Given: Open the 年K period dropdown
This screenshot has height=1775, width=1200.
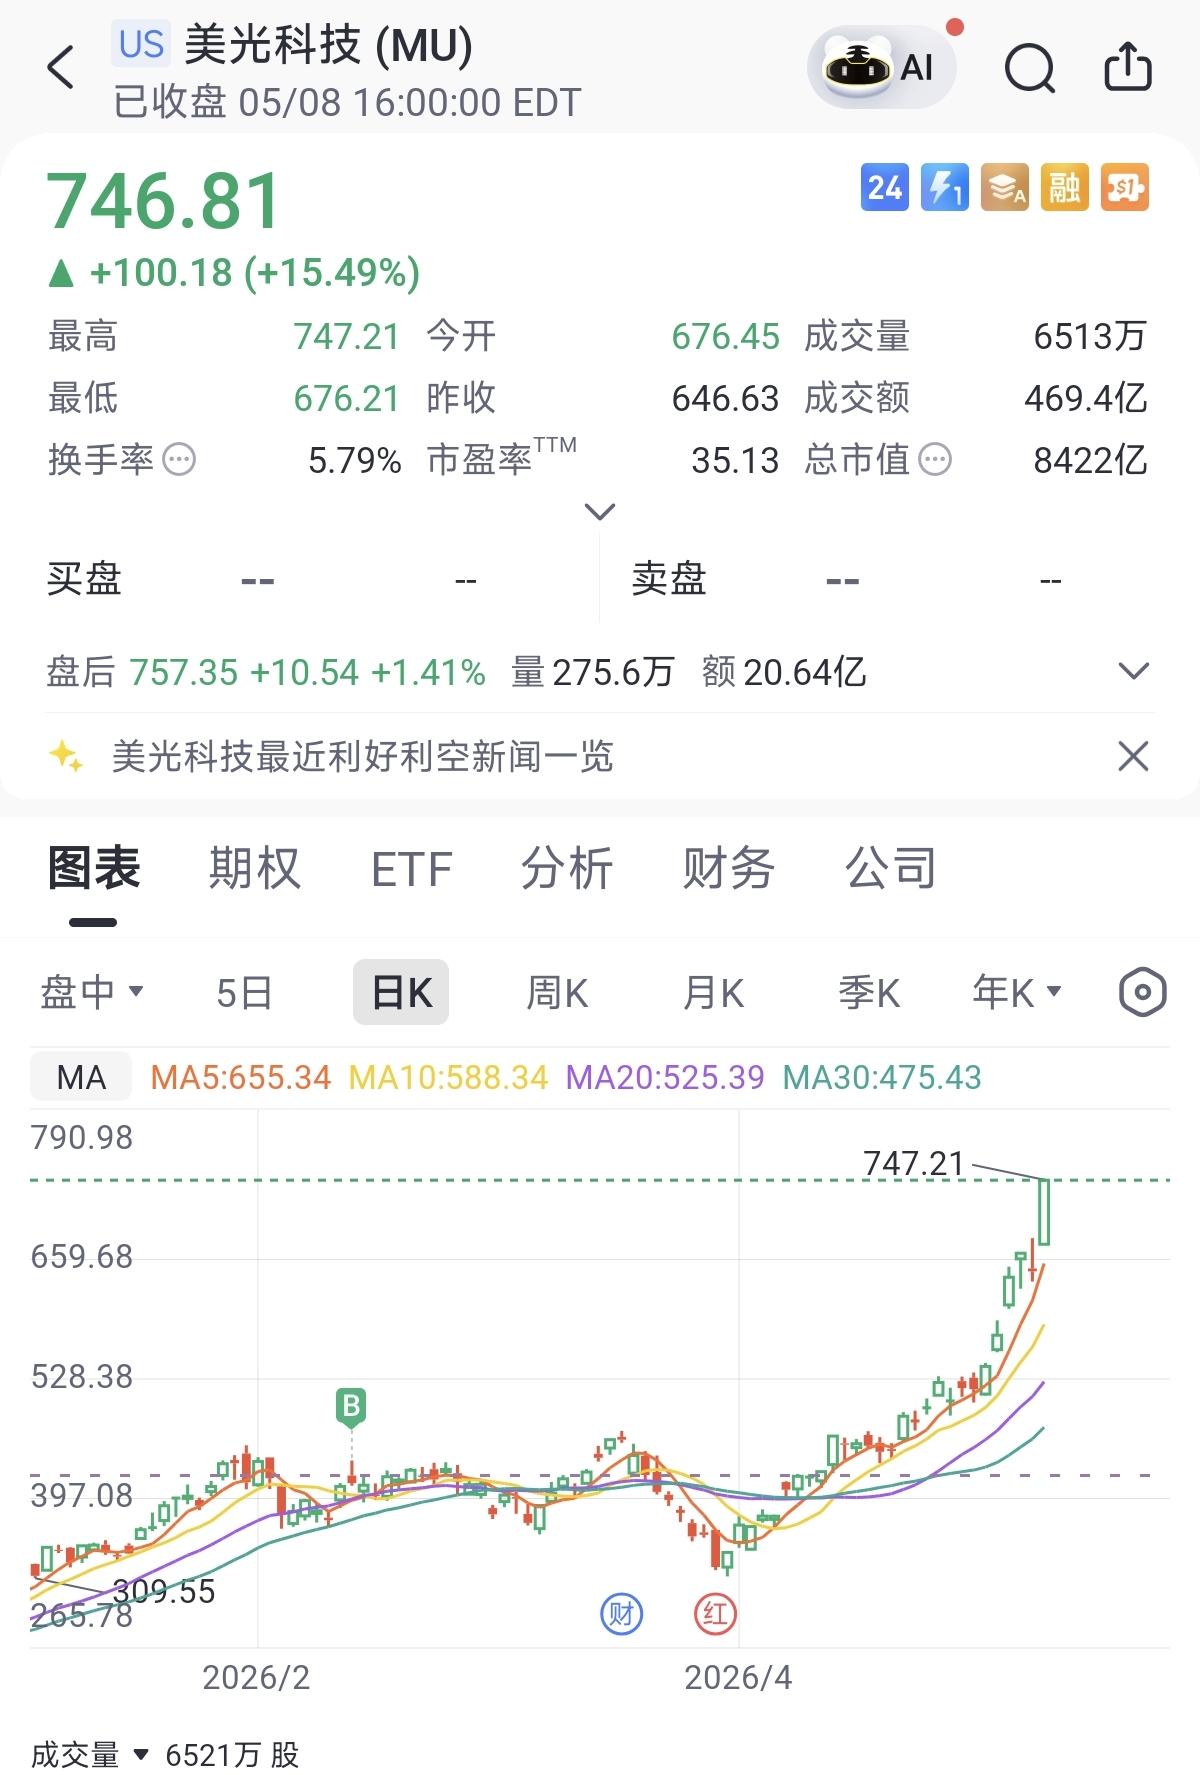Looking at the screenshot, I should click(x=1017, y=993).
